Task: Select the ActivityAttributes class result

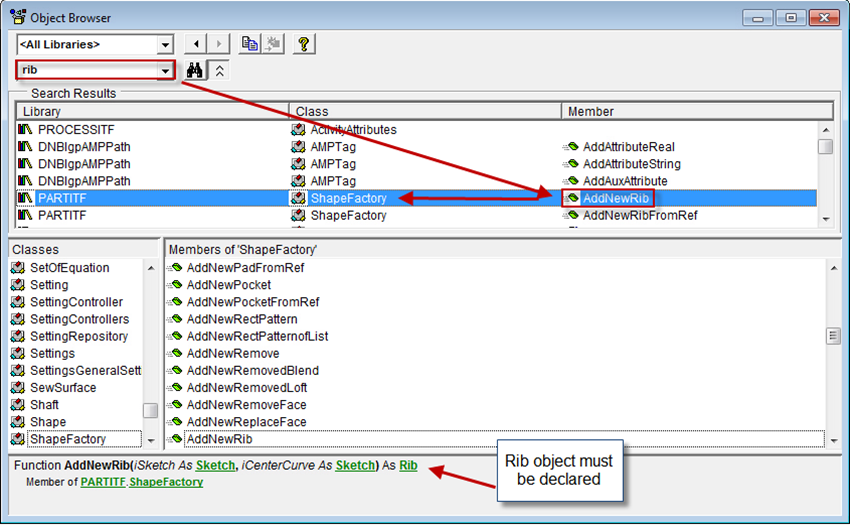Action: pos(353,130)
